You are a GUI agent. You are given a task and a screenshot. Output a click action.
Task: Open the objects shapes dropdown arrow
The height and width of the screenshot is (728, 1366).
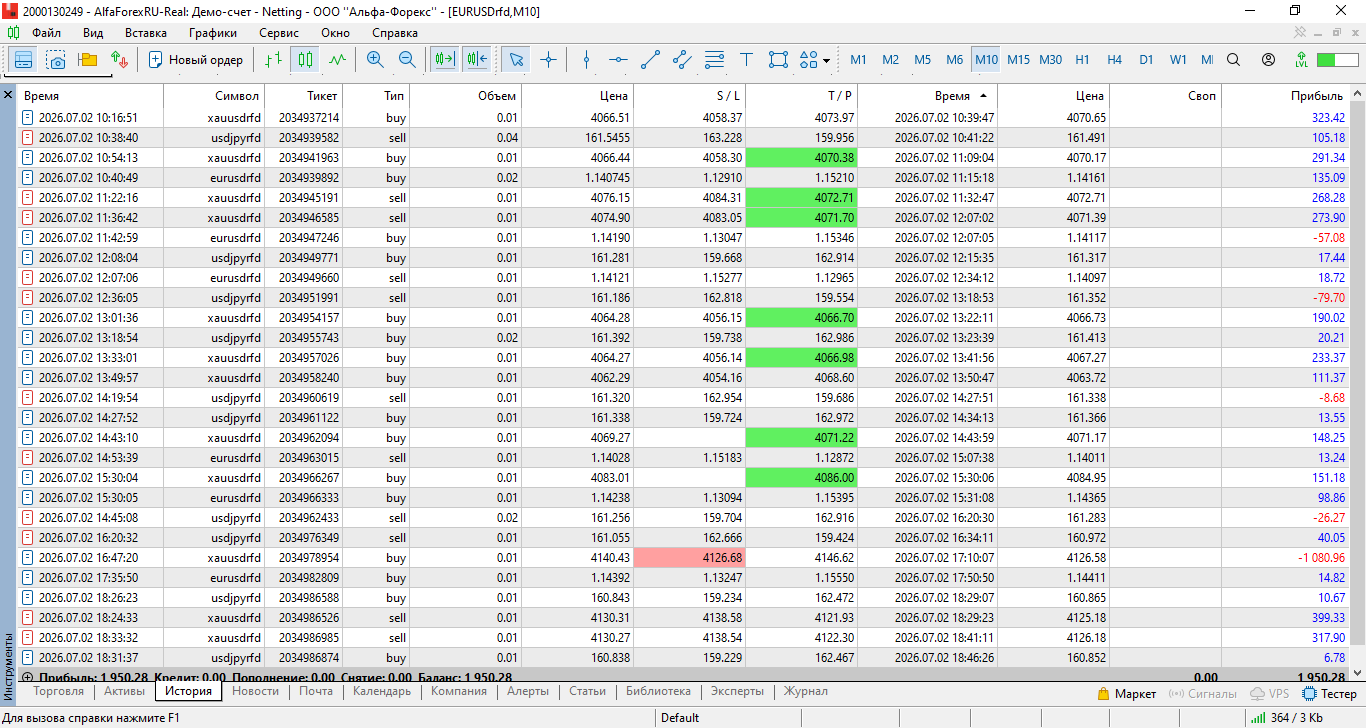click(826, 61)
